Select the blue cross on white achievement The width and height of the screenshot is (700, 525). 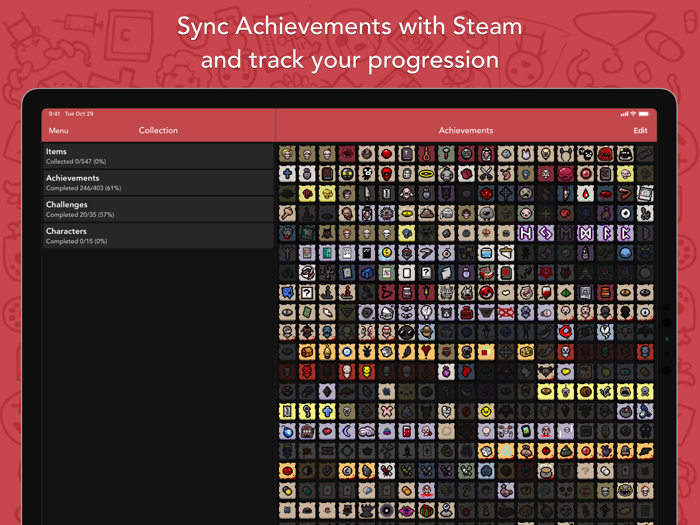click(x=287, y=174)
